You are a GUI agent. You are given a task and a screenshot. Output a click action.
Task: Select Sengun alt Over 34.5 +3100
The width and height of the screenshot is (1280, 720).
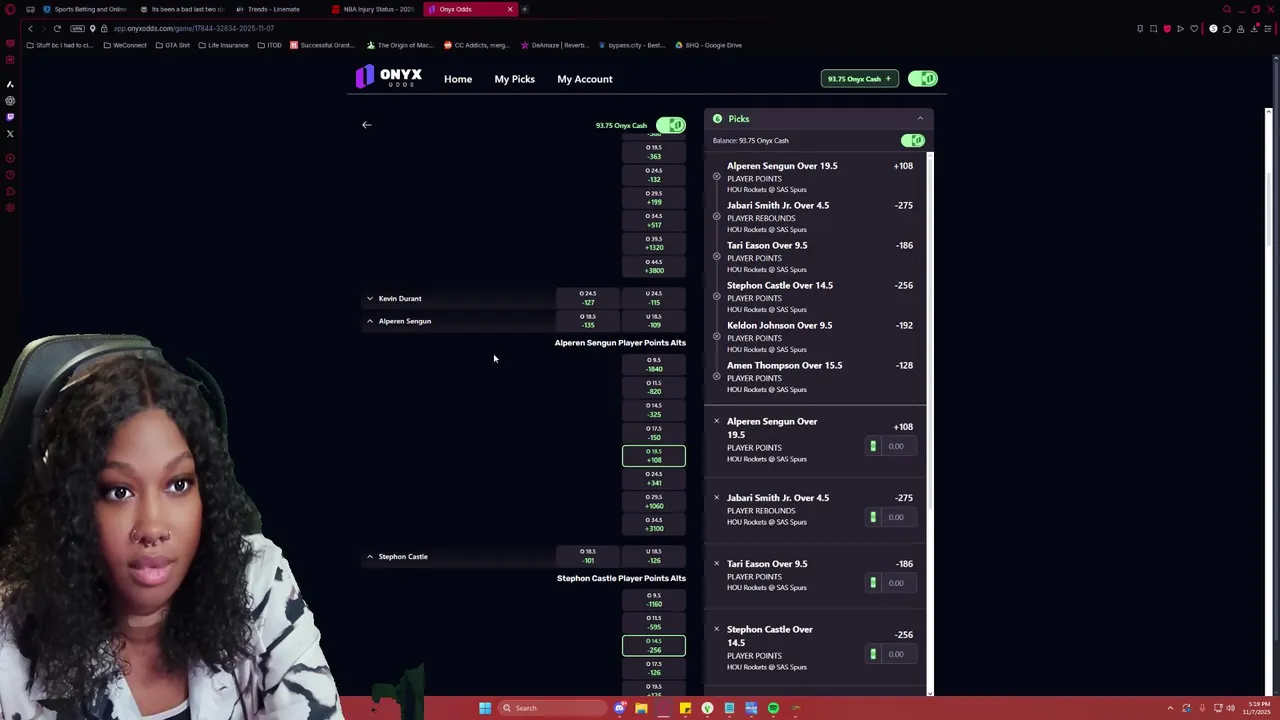coord(654,524)
